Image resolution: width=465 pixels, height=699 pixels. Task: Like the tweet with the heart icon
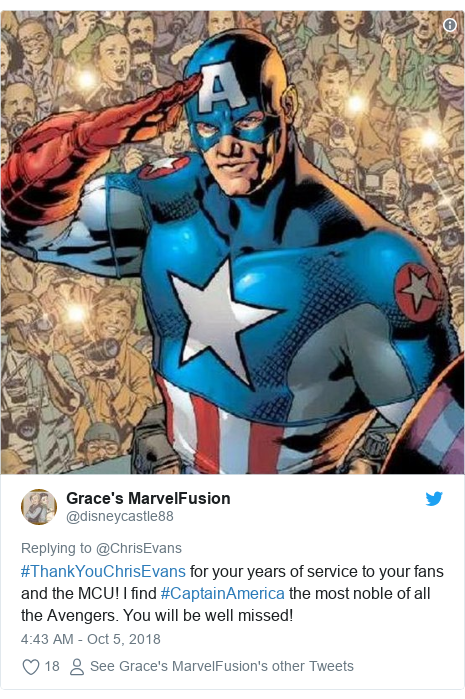(31, 666)
